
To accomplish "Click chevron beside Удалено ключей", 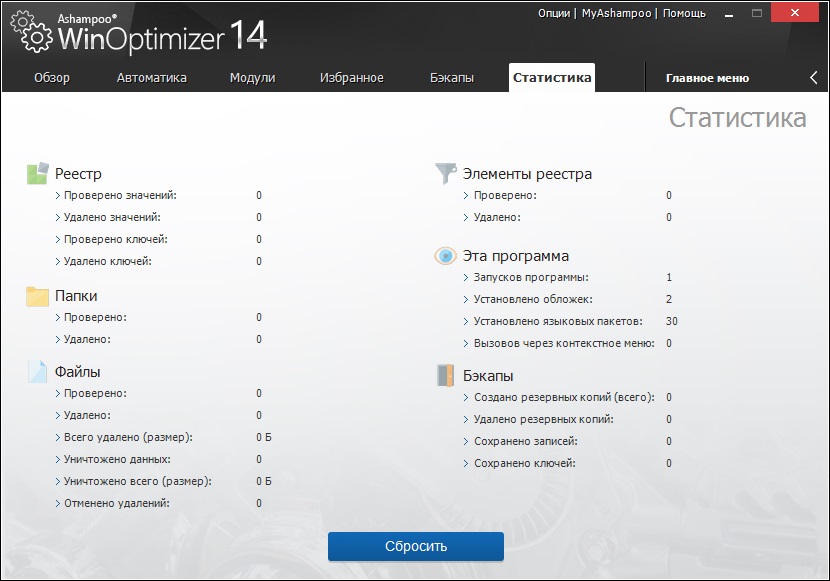I will click(x=58, y=261).
